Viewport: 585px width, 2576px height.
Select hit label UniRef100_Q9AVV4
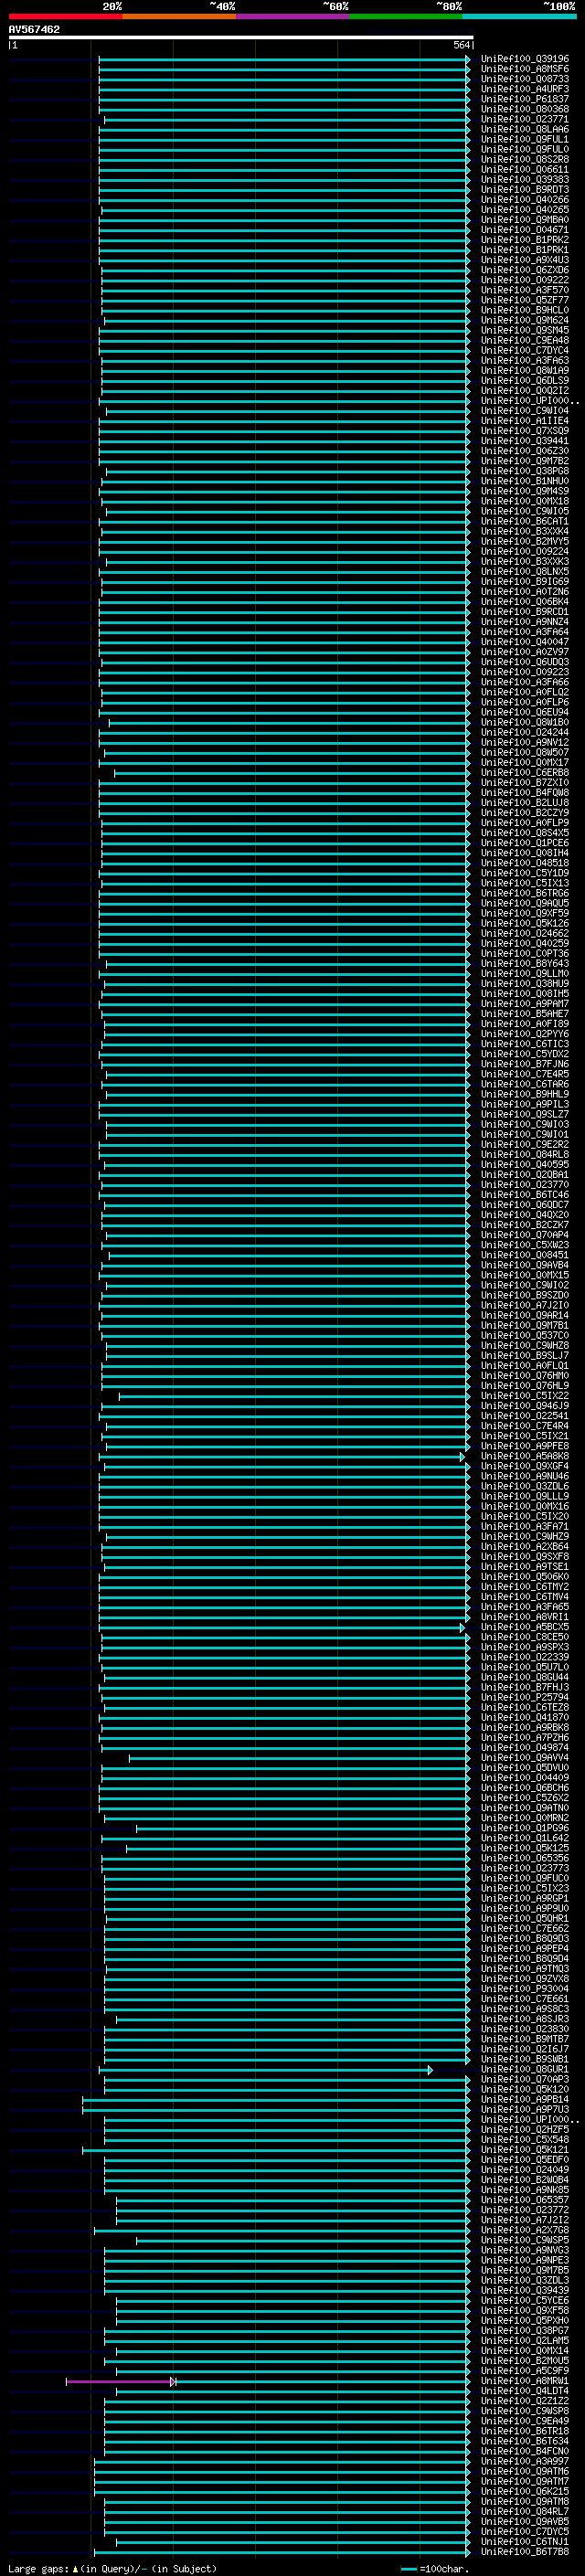(x=524, y=1757)
